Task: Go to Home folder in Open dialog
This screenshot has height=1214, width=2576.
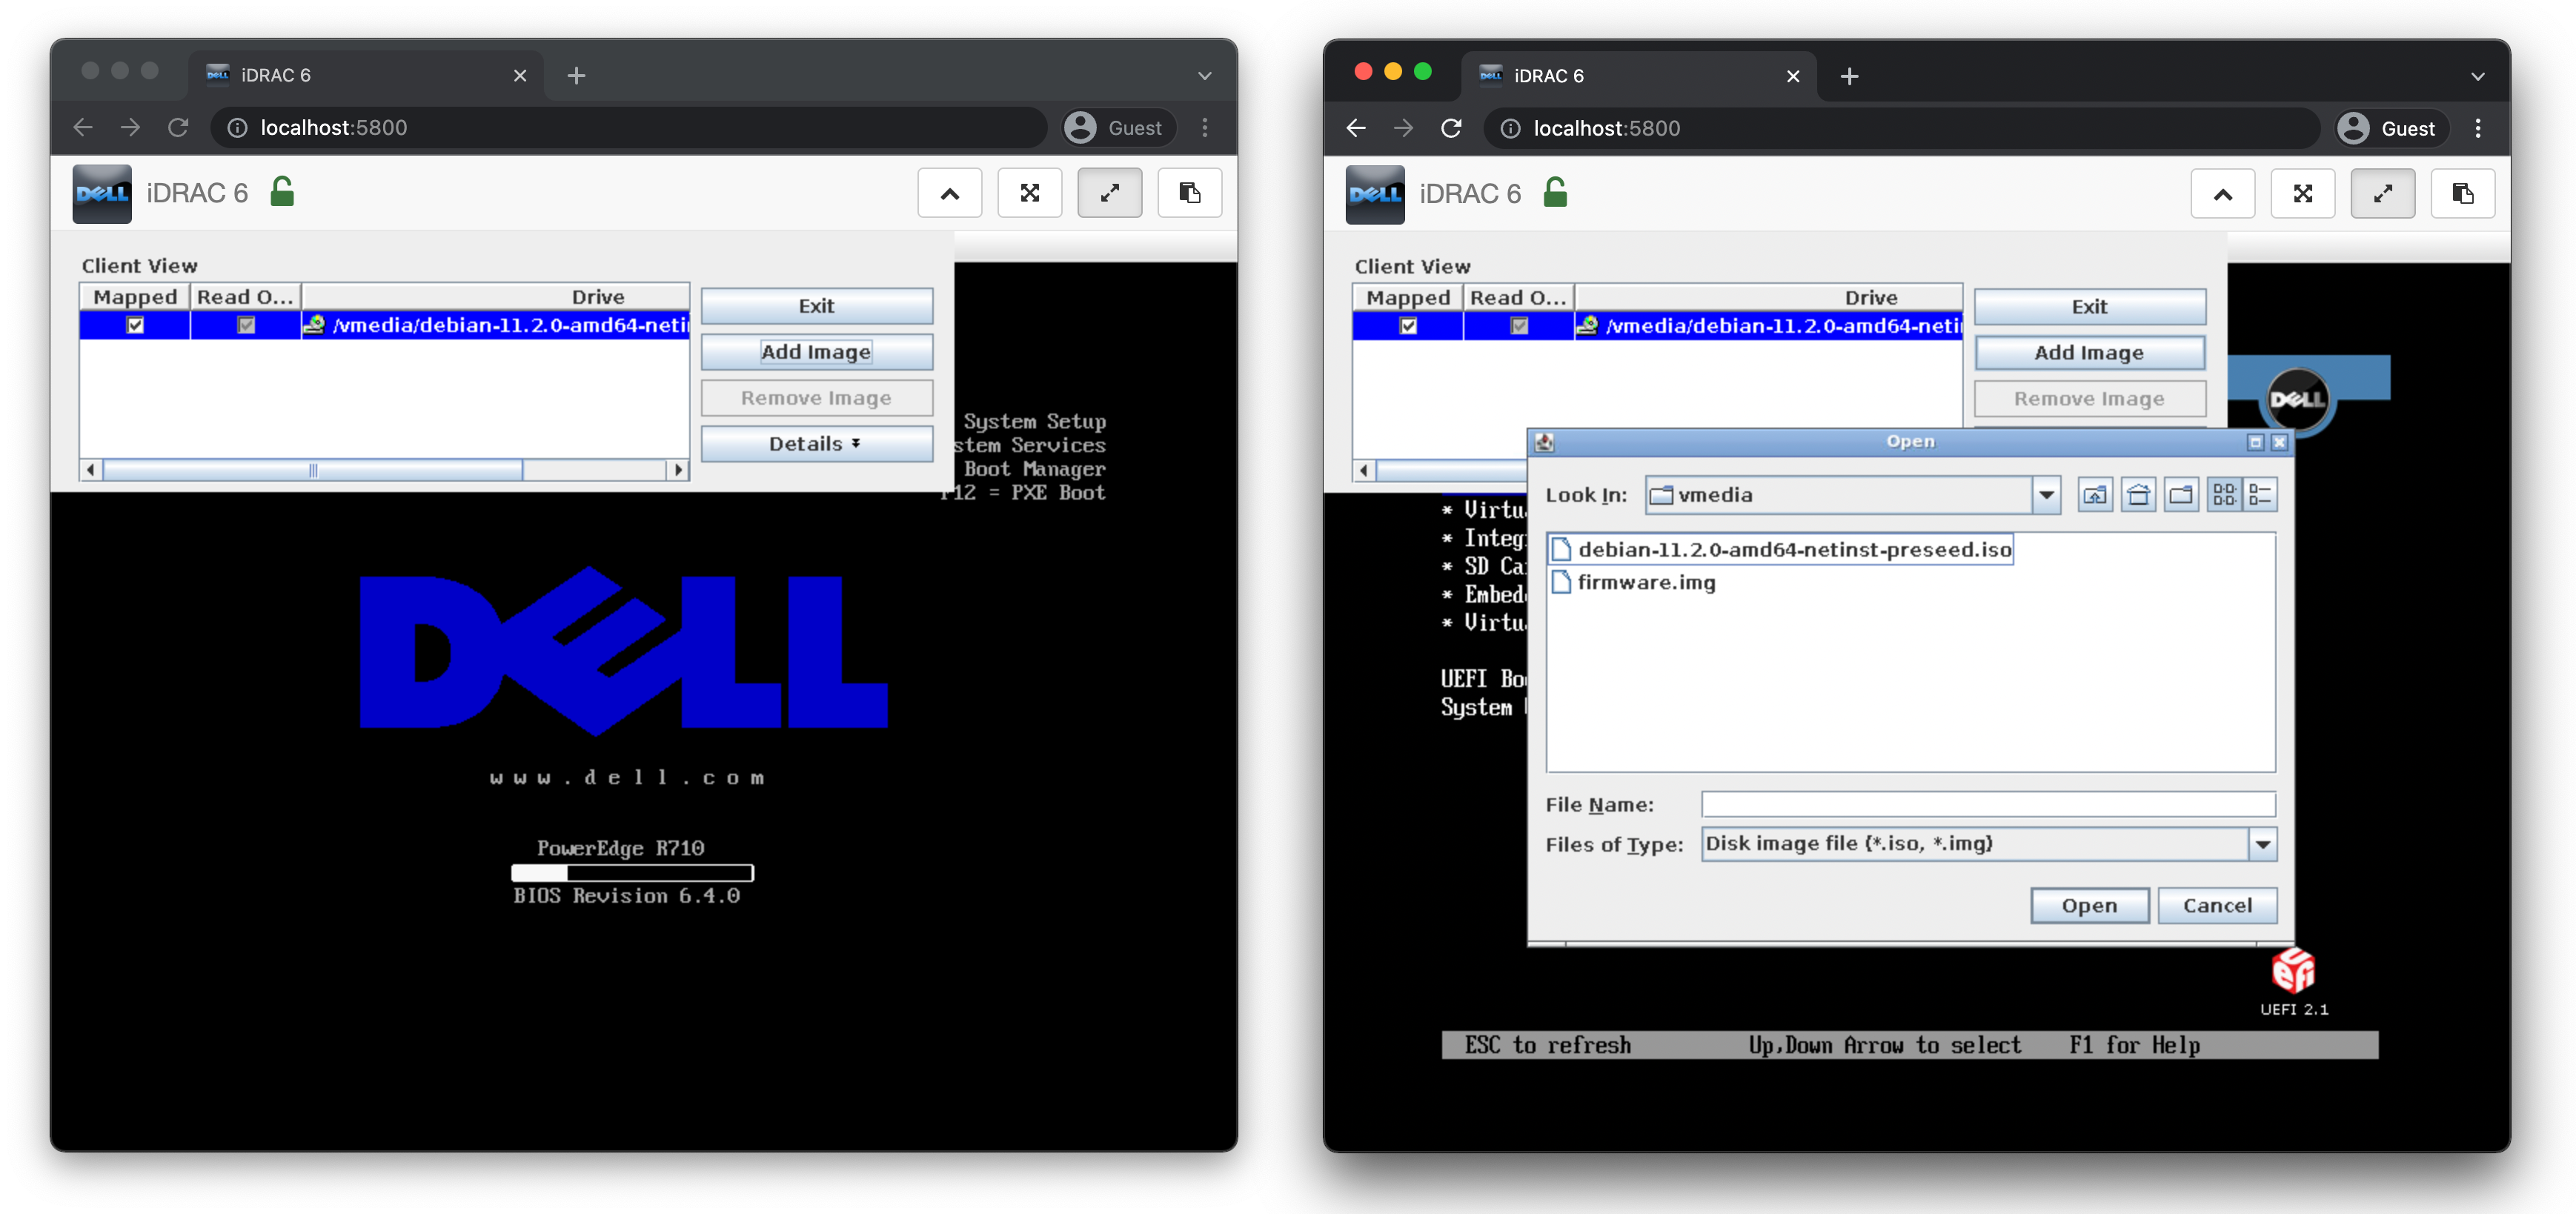Action: coord(2138,495)
